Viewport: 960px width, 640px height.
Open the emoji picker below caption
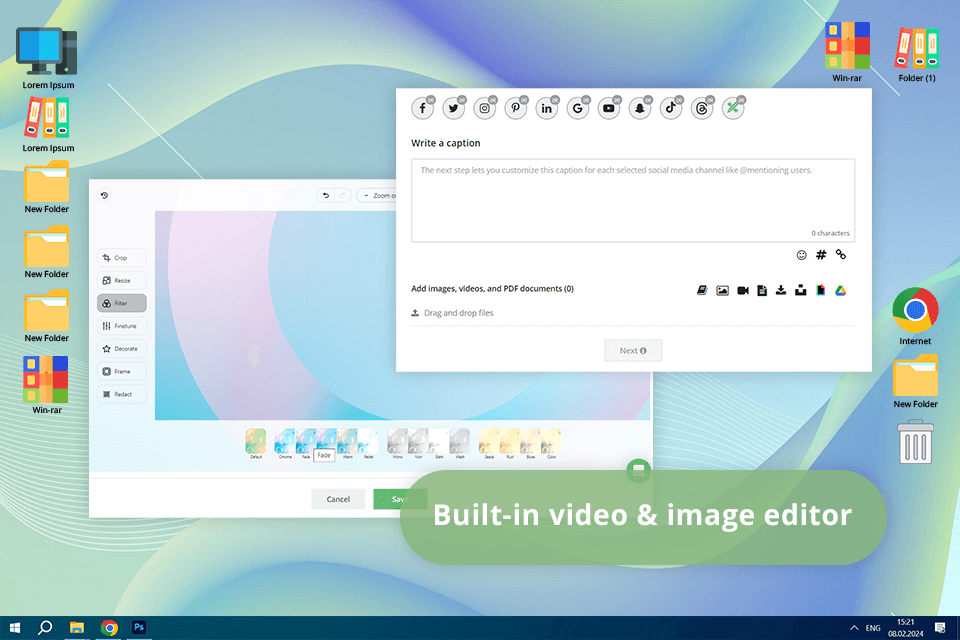tap(801, 255)
